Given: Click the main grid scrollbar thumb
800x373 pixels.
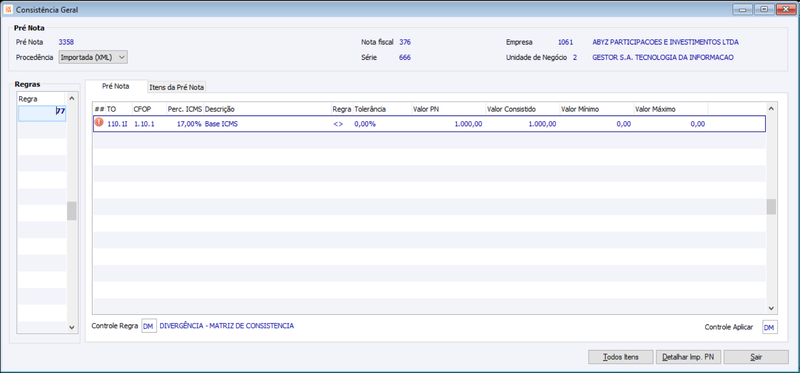Looking at the screenshot, I should (771, 207).
